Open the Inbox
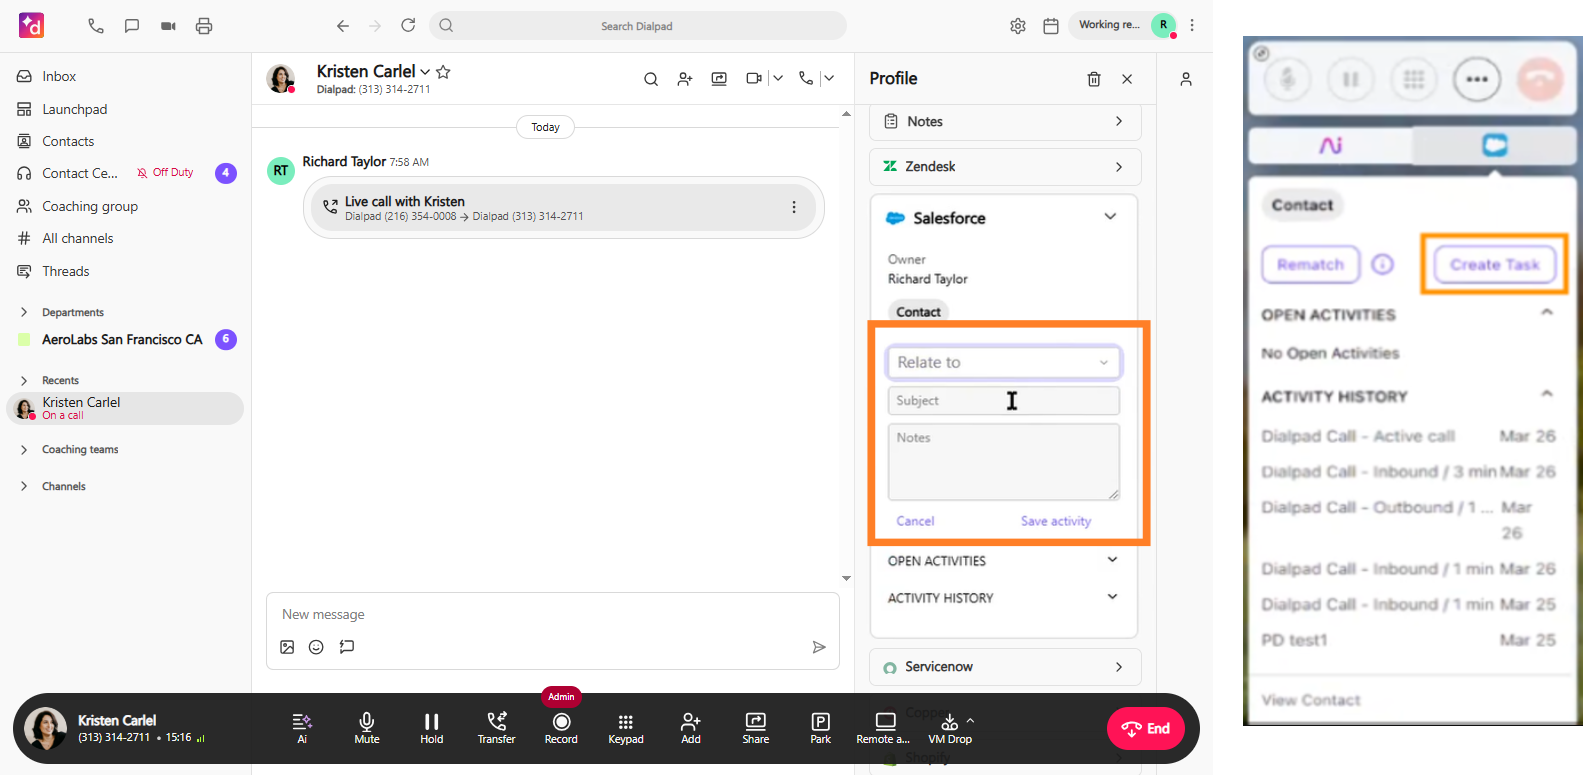 tap(59, 77)
